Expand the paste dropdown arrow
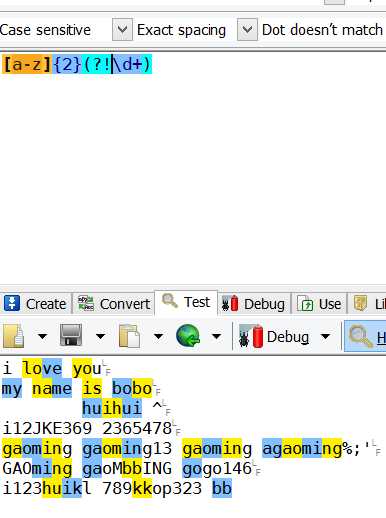 [x=158, y=336]
